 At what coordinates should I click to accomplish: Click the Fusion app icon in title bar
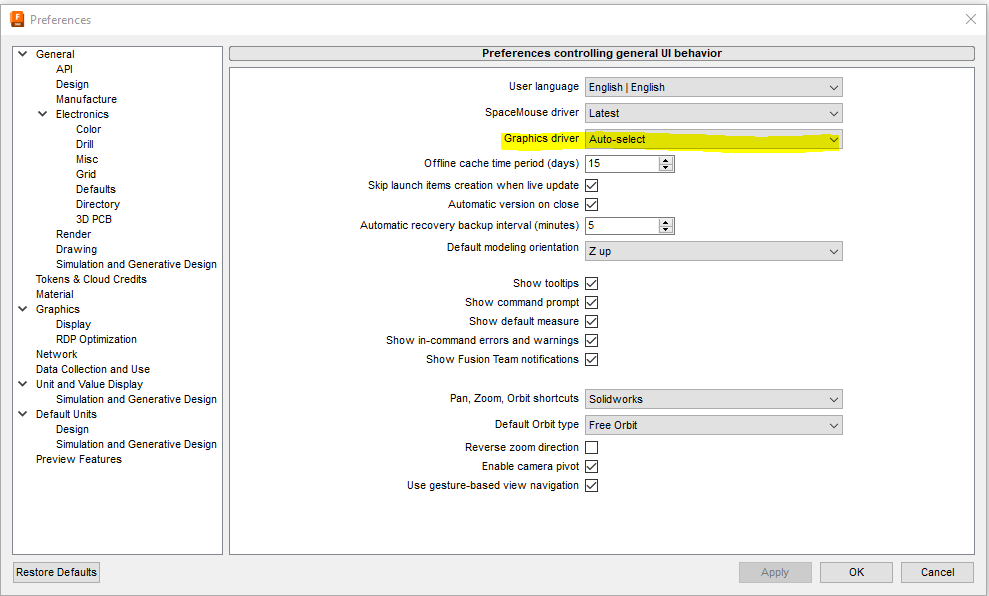(14, 18)
